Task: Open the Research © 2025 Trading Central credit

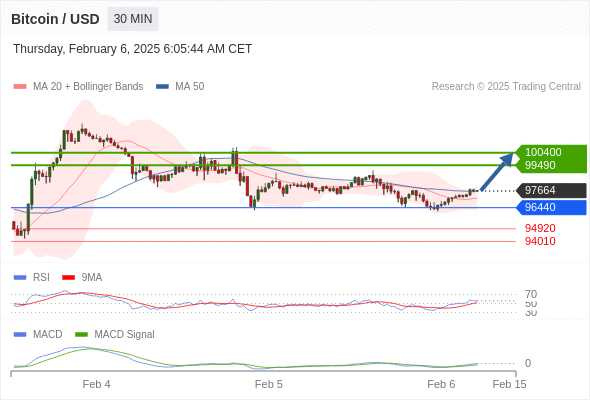Action: 506,87
